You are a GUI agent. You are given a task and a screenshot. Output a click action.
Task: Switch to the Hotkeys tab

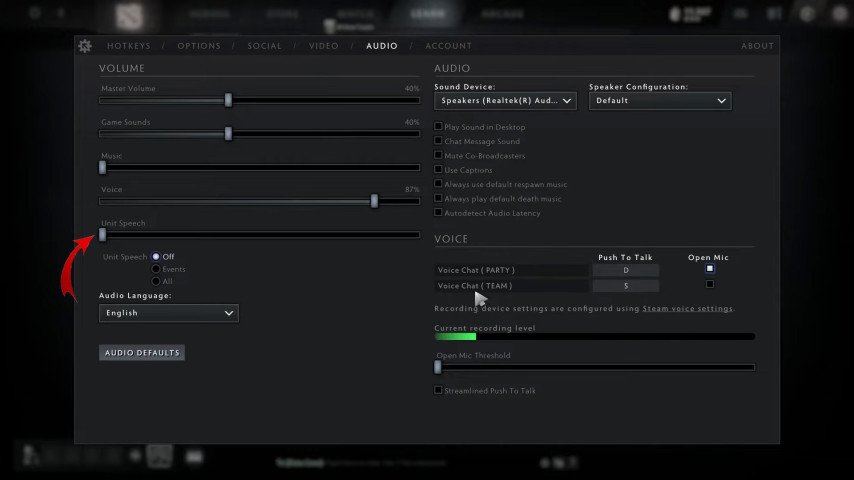129,46
